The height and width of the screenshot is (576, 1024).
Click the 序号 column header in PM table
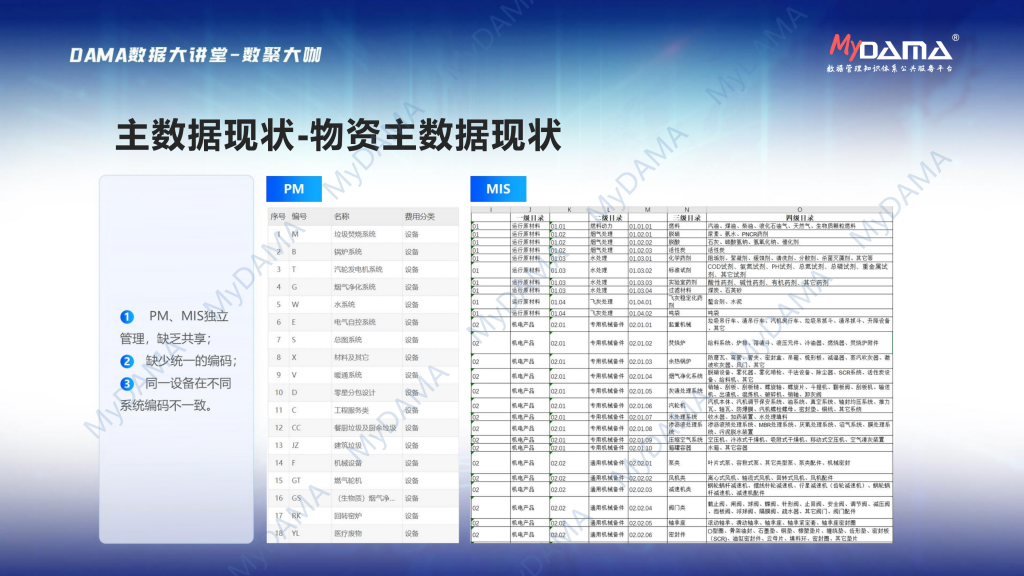tap(277, 216)
